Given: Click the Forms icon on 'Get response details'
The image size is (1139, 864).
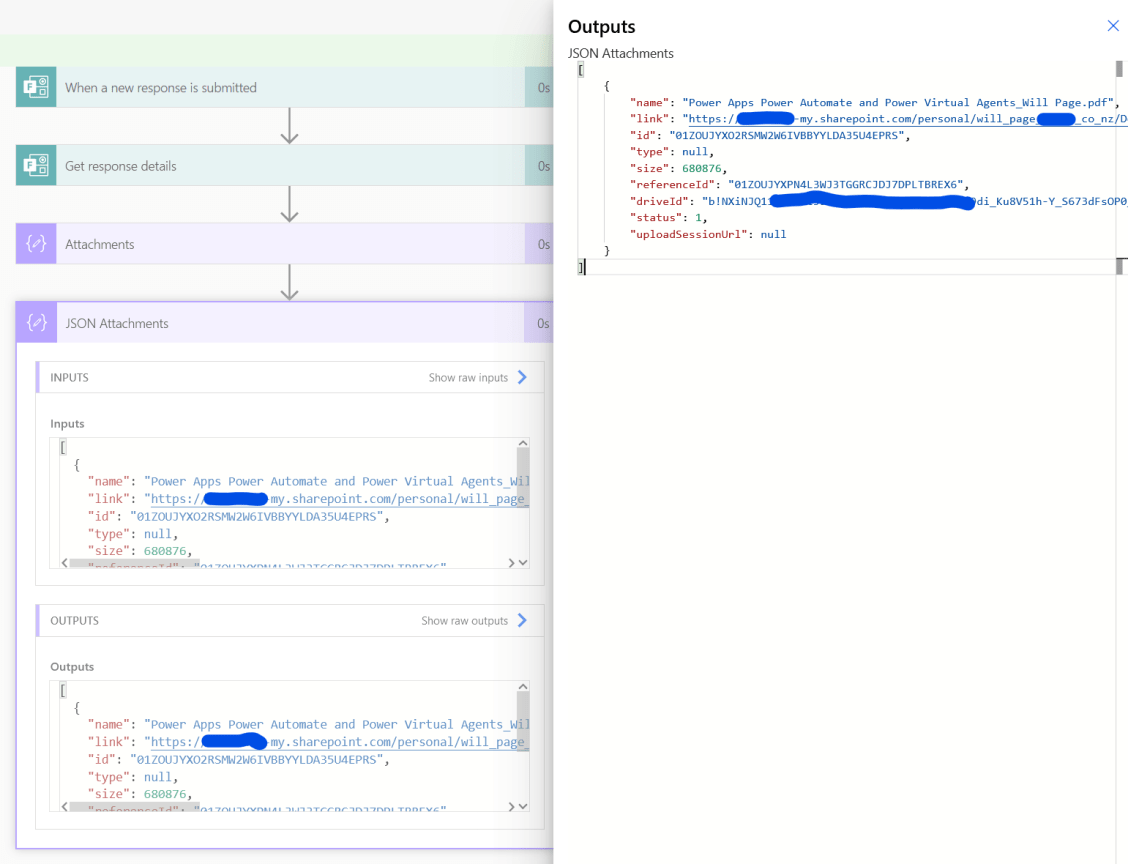Looking at the screenshot, I should [36, 164].
